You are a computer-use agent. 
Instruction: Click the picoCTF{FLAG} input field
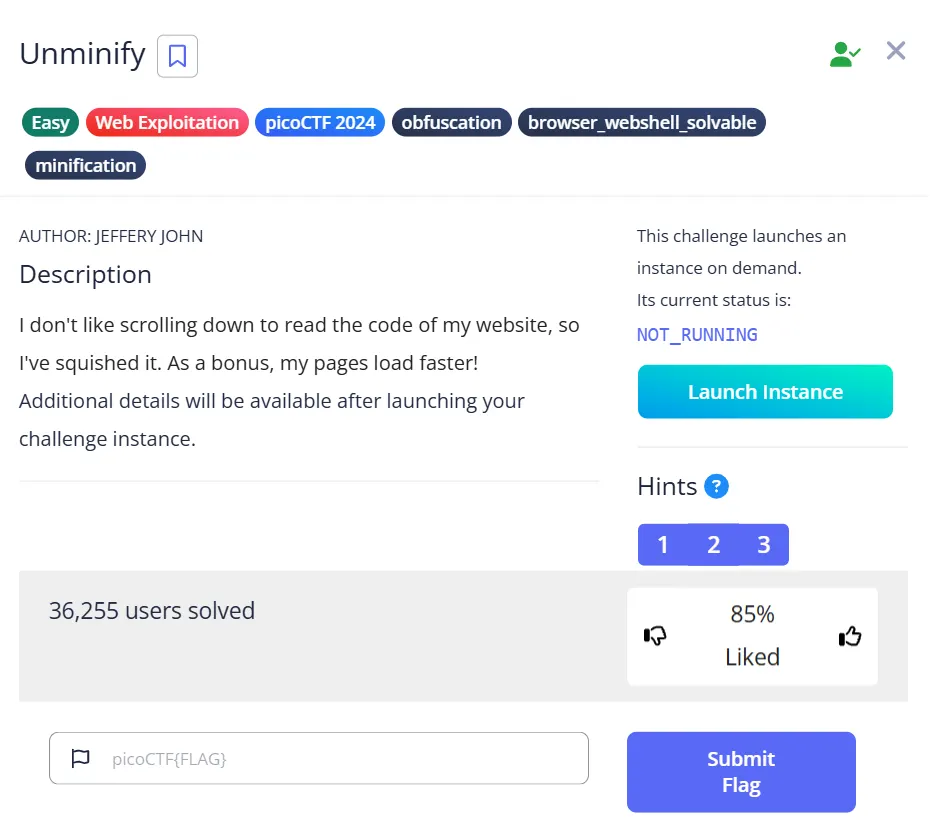319,758
